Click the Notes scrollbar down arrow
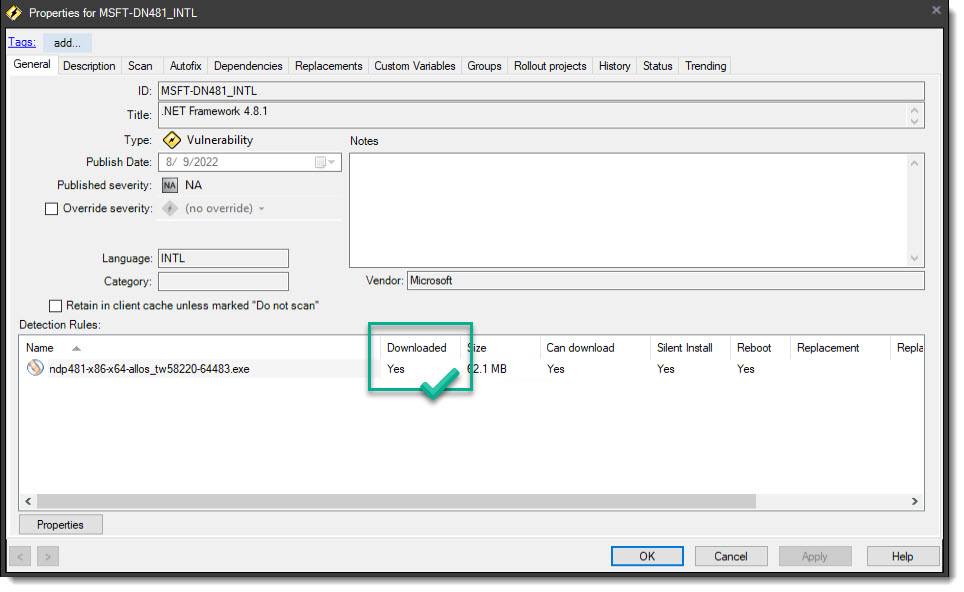Image resolution: width=964 pixels, height=592 pixels. click(913, 257)
